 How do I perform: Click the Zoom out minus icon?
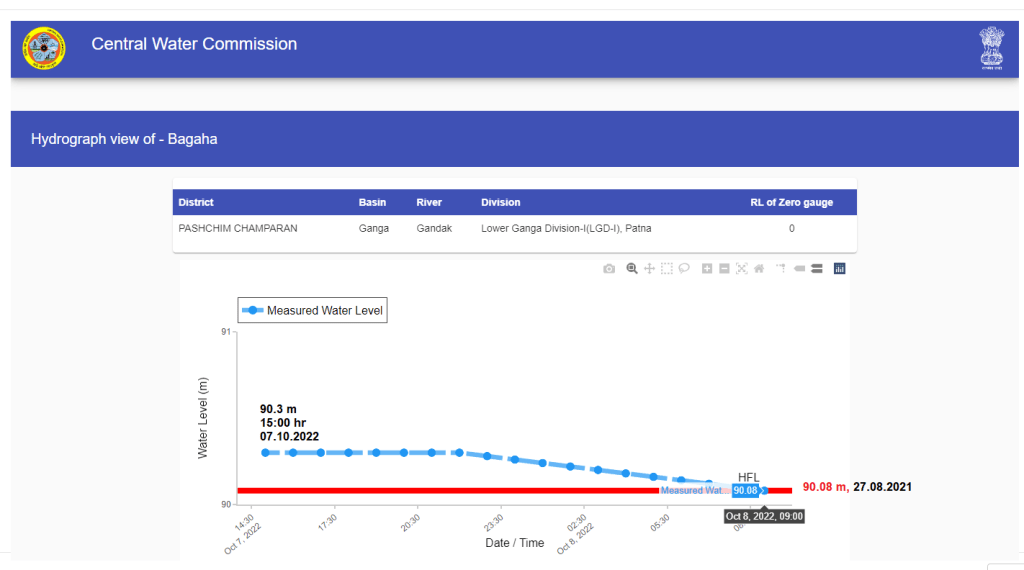click(724, 268)
